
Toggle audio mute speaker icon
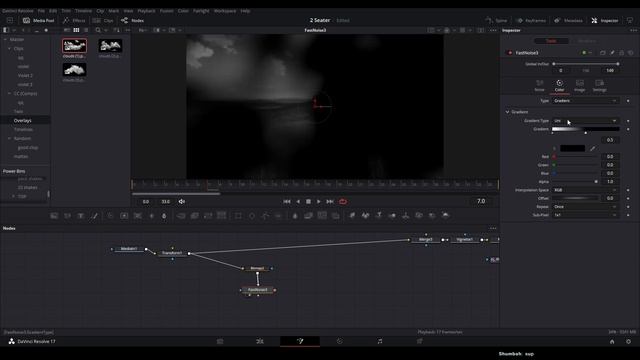(x=182, y=202)
